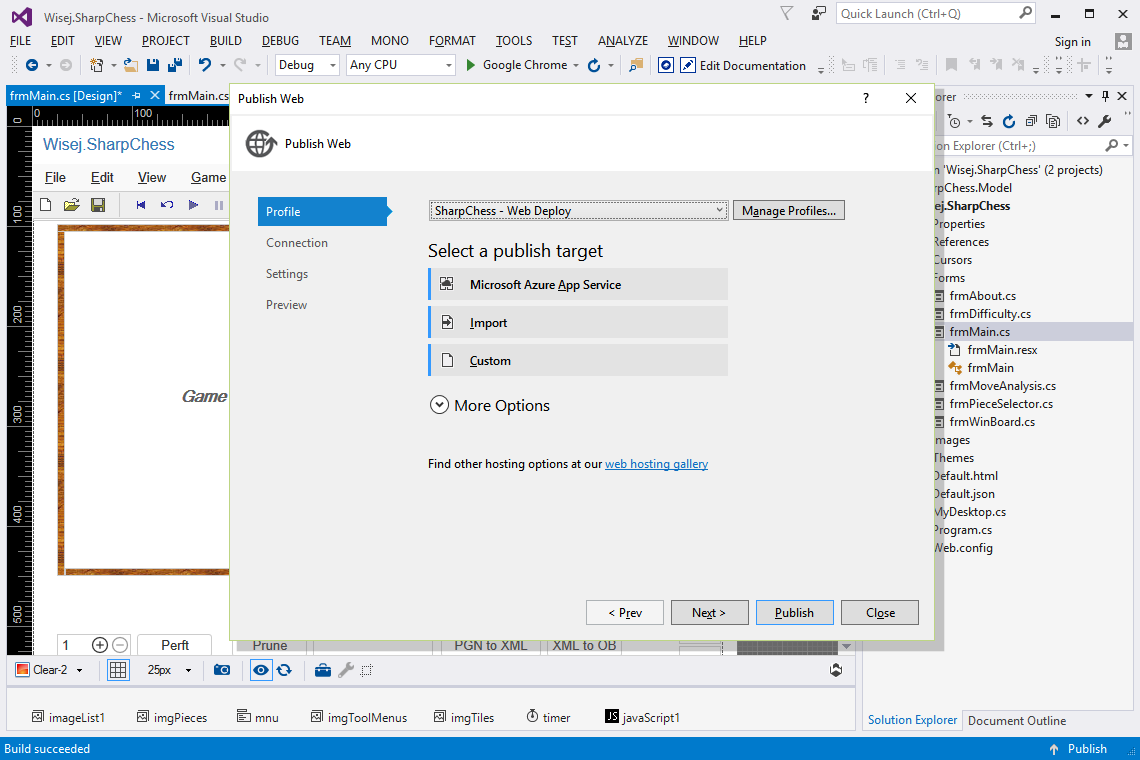Click the Clear-2 theme color swatch
Viewport: 1140px width, 760px height.
point(23,670)
